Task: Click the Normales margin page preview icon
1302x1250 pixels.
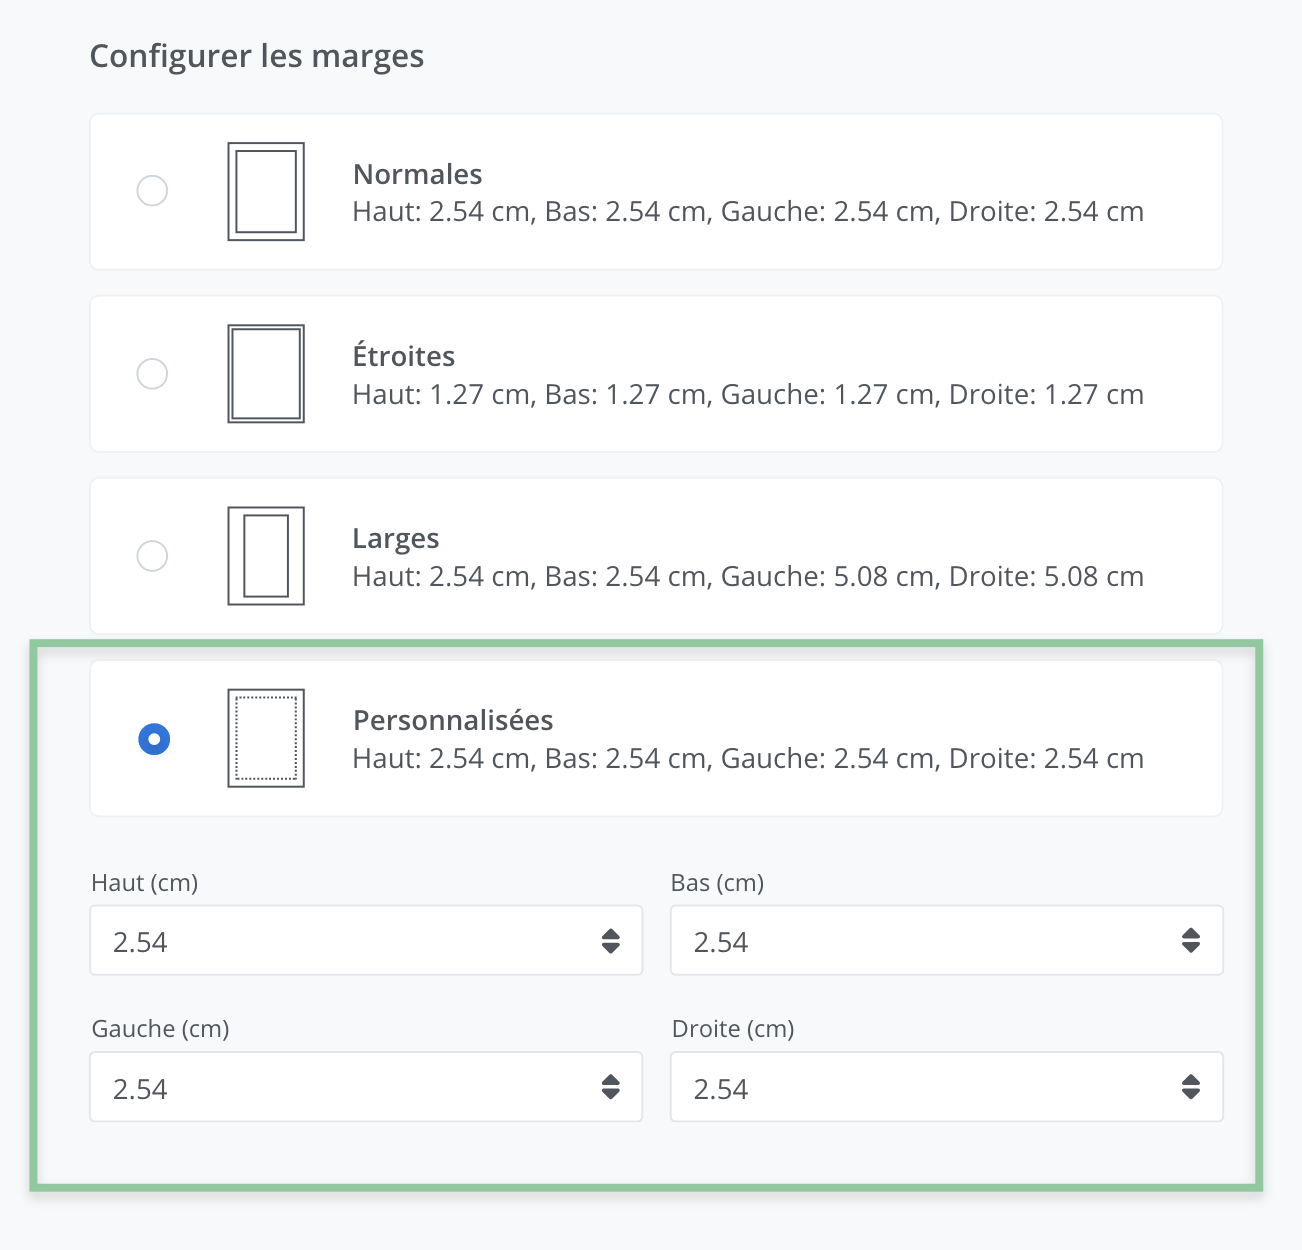Action: (x=266, y=191)
